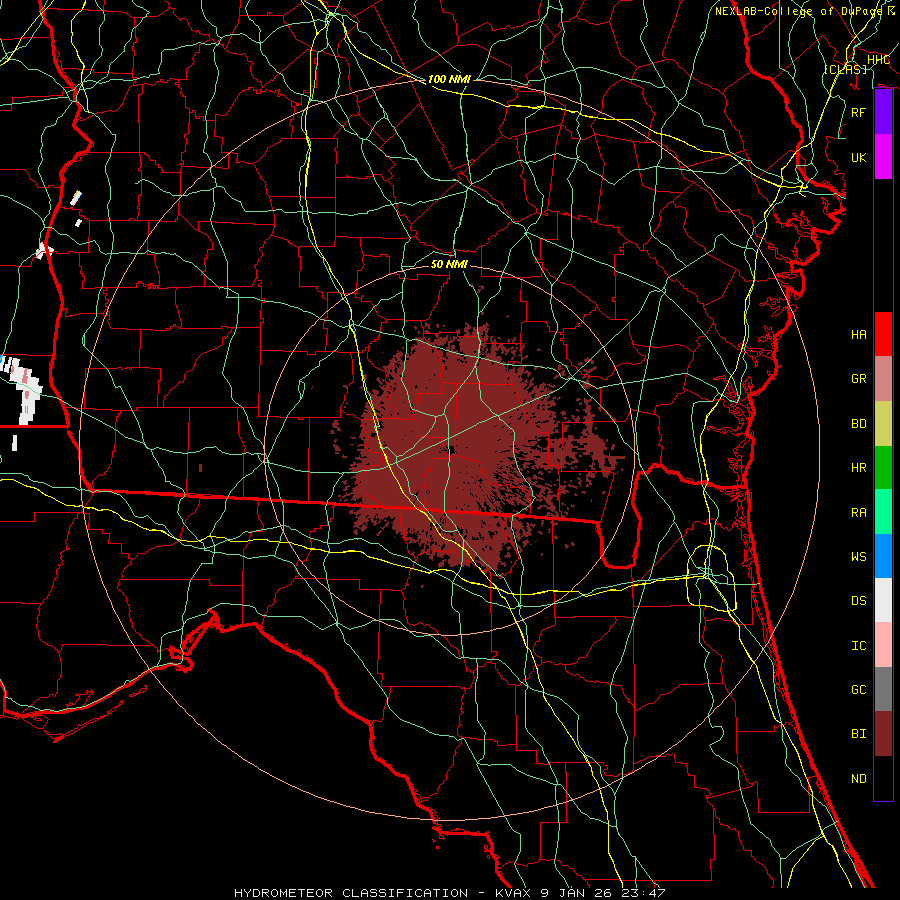Click the "HA" legend label

[x=859, y=334]
